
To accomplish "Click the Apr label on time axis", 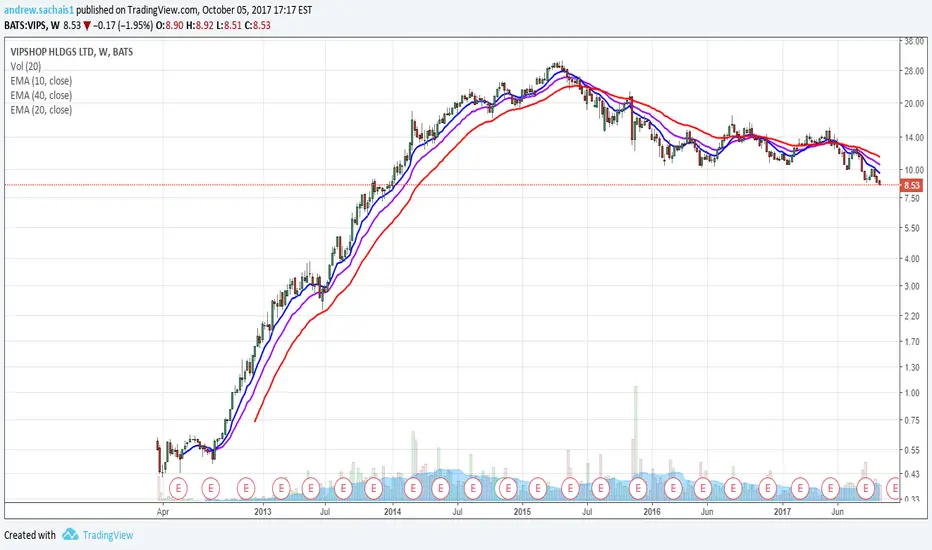I will [163, 511].
